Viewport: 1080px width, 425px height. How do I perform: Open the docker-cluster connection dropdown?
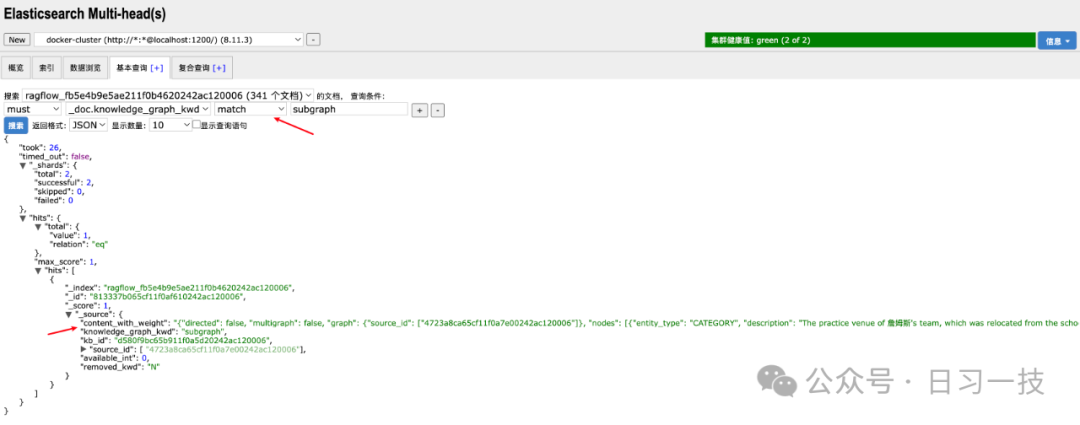coord(169,40)
